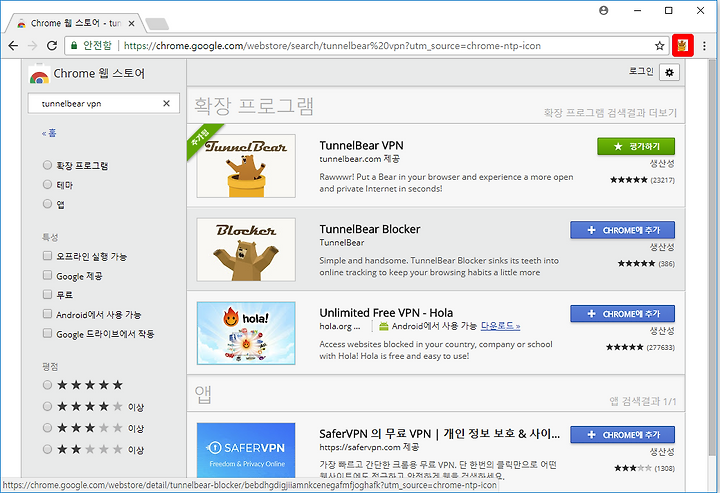Check Android에서 사용 가능 filter

(x=47, y=314)
